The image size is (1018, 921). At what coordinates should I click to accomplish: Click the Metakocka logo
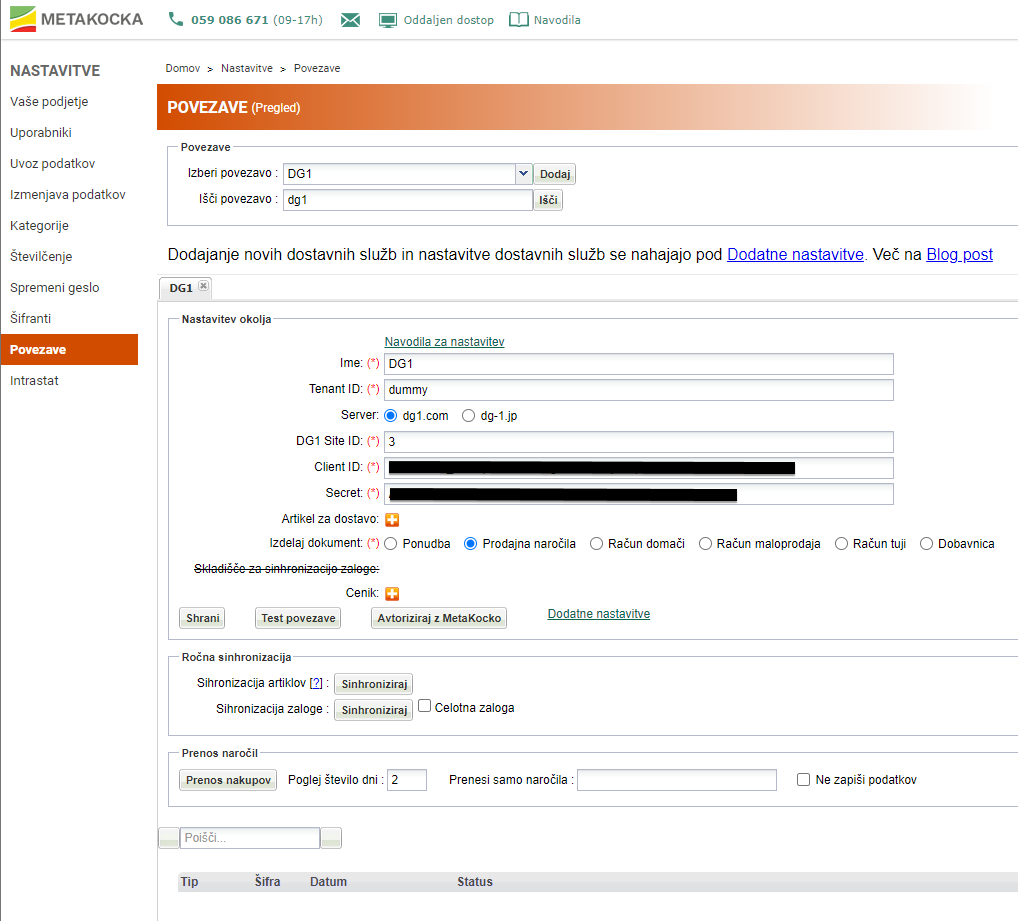77,19
